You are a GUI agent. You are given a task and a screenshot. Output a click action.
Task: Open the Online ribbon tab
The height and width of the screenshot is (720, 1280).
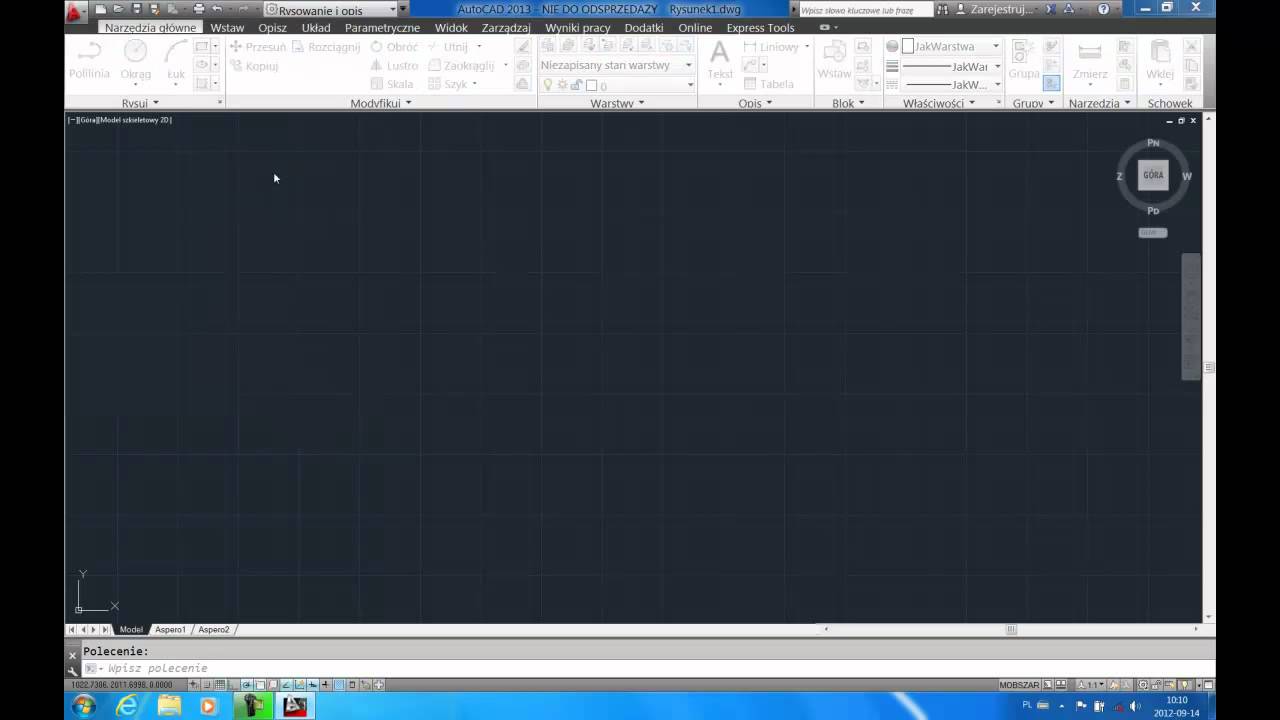pos(695,28)
